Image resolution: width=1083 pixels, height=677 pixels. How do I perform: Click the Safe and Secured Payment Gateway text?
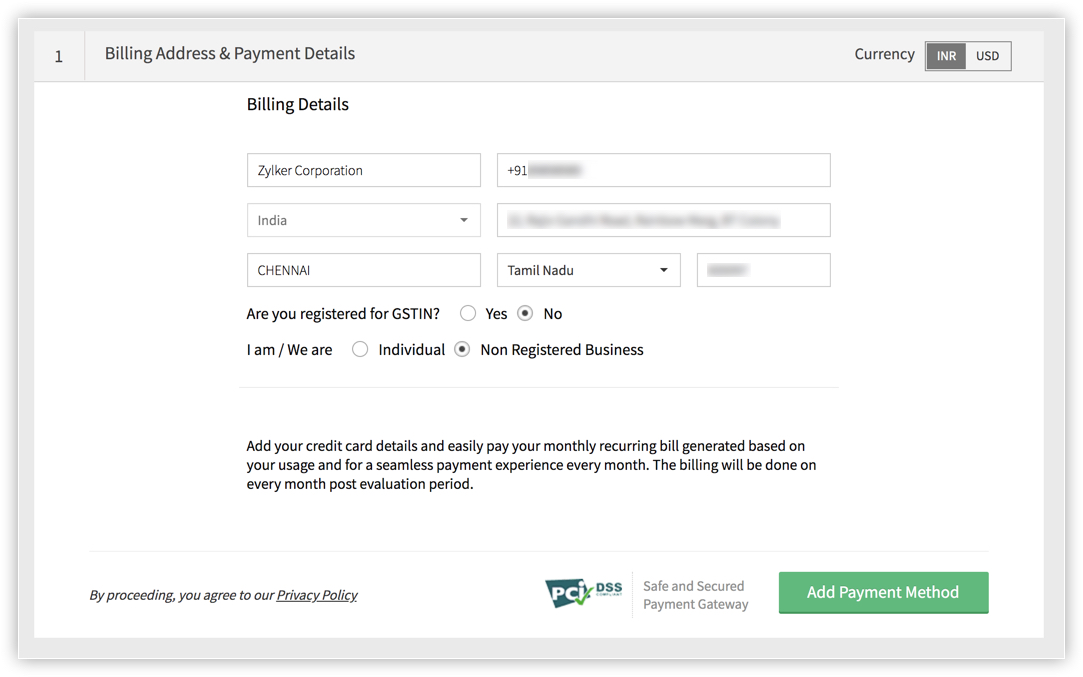click(x=695, y=595)
